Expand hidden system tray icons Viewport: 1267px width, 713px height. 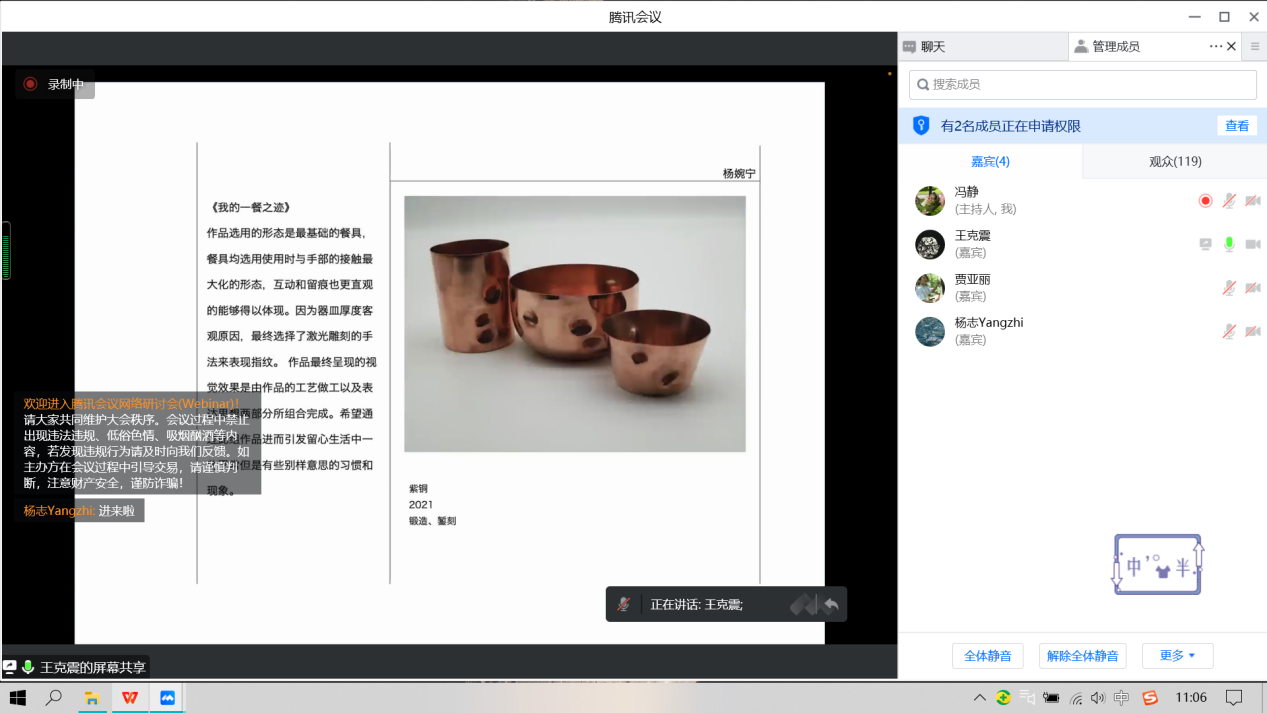click(x=979, y=697)
